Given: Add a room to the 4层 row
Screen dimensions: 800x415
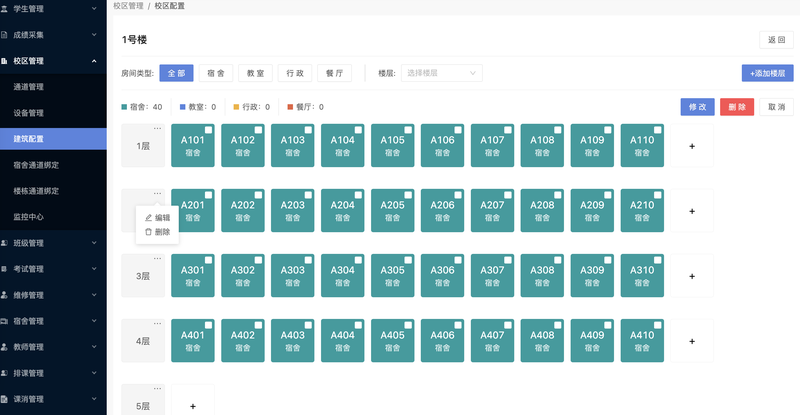Looking at the screenshot, I should click(x=692, y=341).
